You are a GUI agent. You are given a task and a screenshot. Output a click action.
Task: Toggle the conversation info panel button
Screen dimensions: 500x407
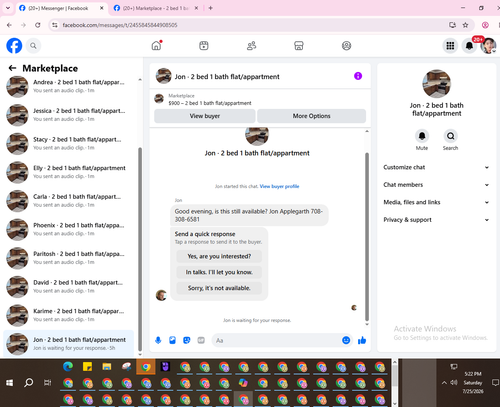pos(358,76)
